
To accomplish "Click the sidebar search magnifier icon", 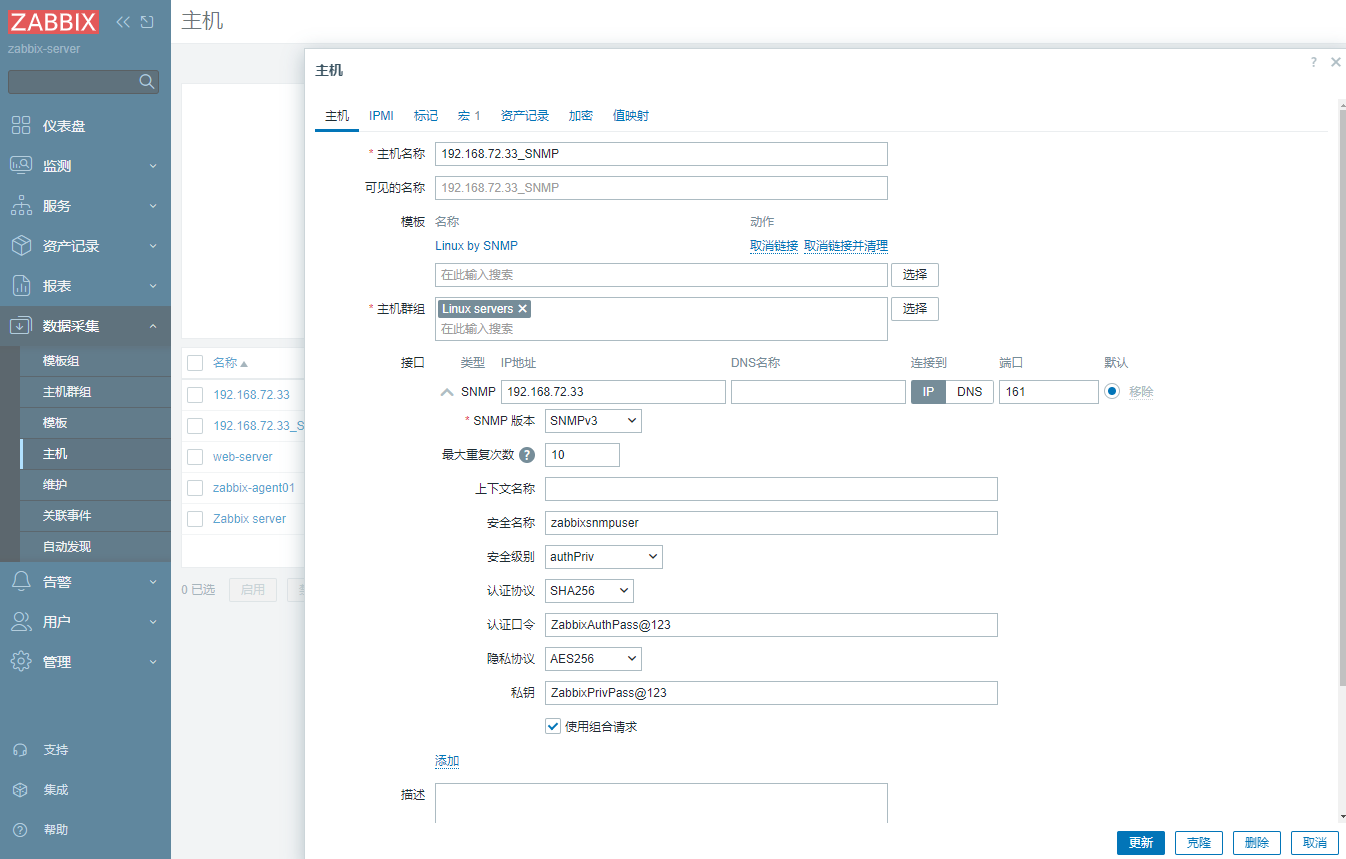I will click(146, 81).
